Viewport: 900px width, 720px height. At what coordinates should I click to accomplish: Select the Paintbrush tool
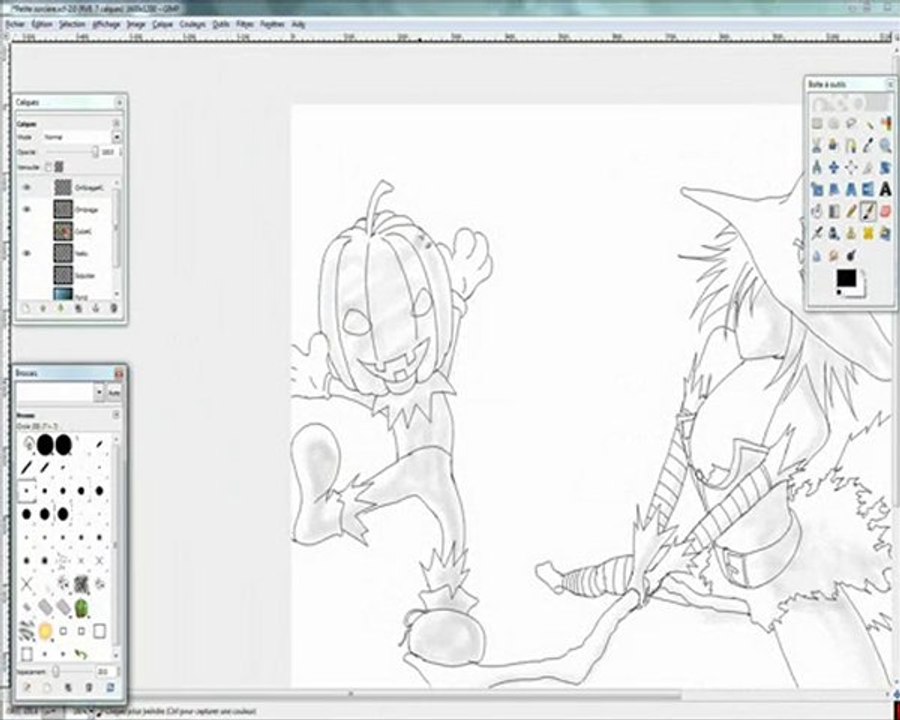868,211
